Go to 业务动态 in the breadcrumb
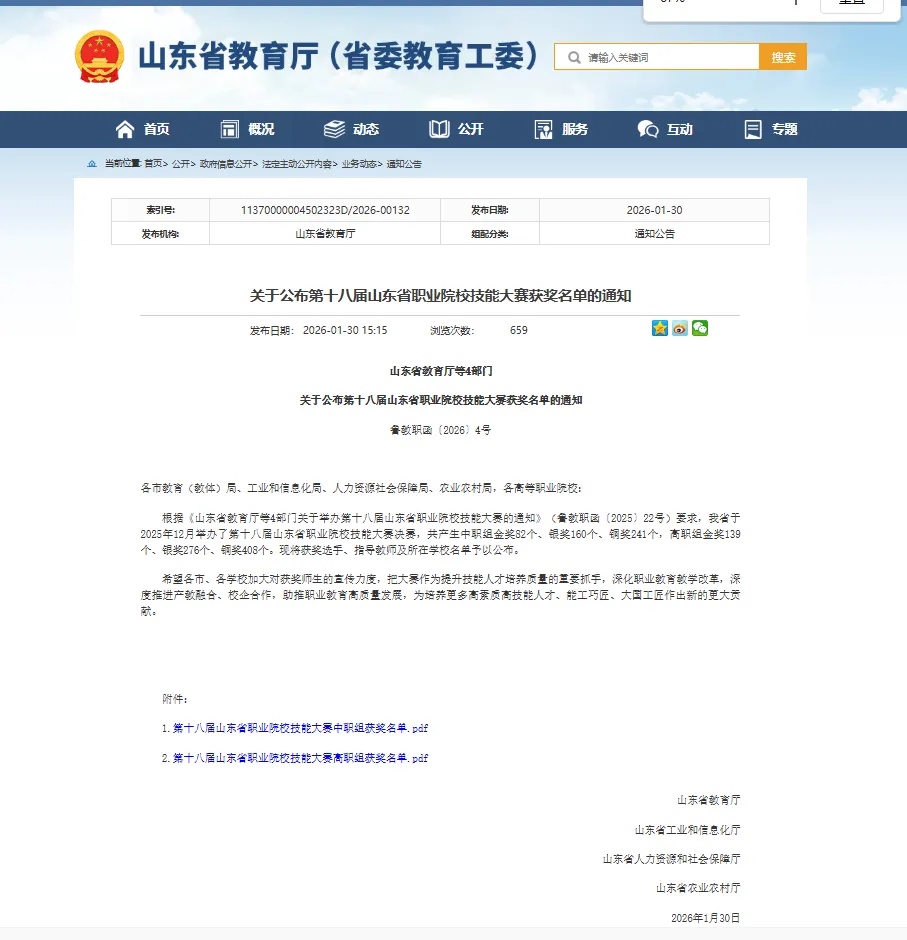 359,164
